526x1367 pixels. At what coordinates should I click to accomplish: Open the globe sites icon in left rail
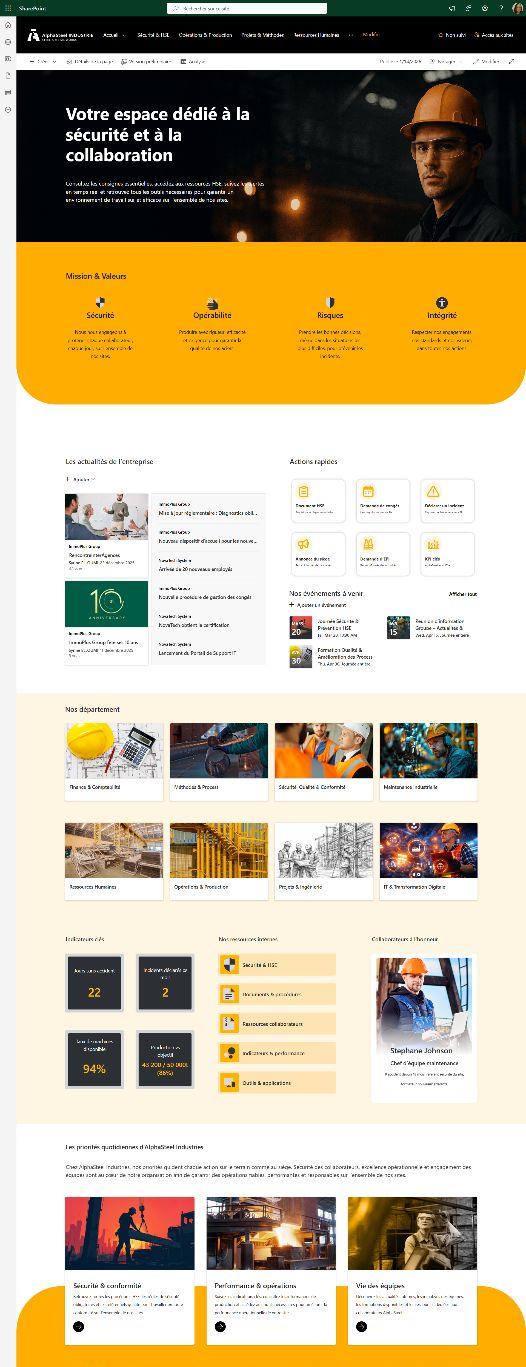pos(8,42)
